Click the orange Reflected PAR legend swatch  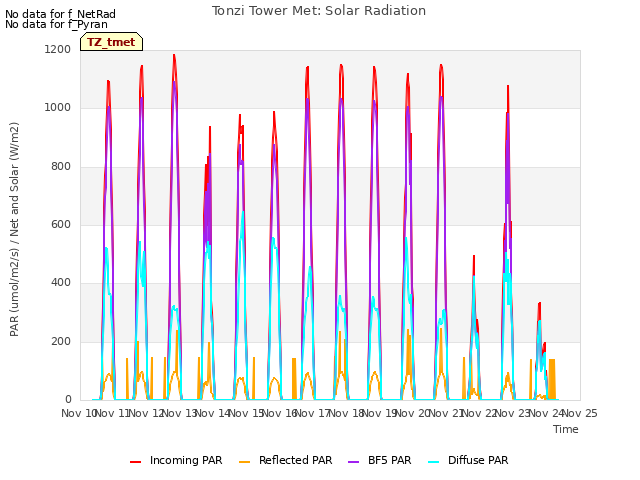click(244, 462)
